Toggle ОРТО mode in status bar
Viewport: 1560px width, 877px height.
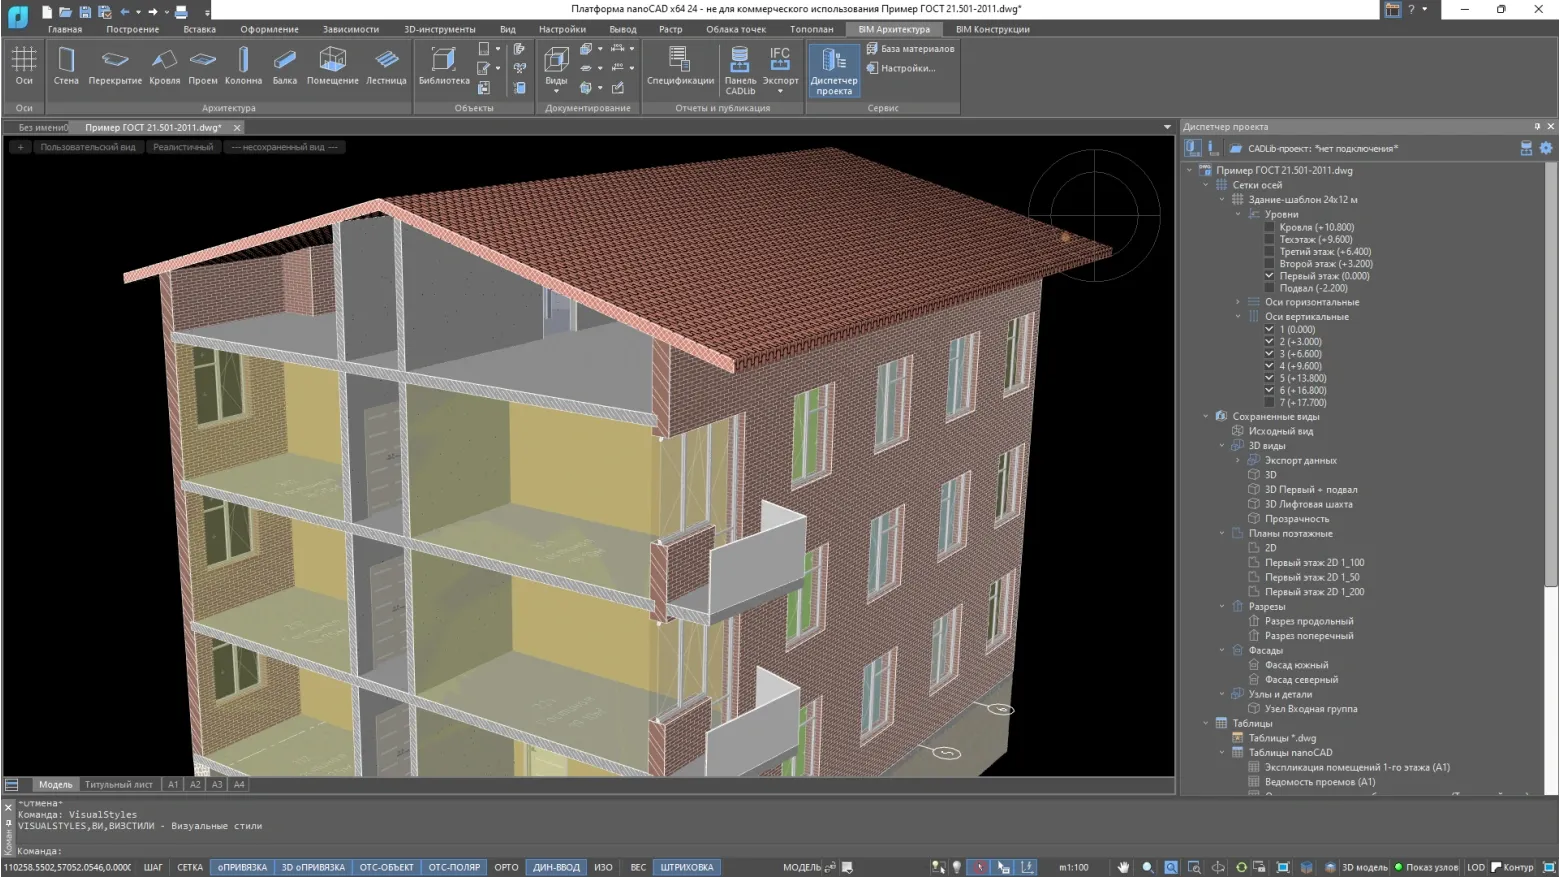pyautogui.click(x=506, y=867)
